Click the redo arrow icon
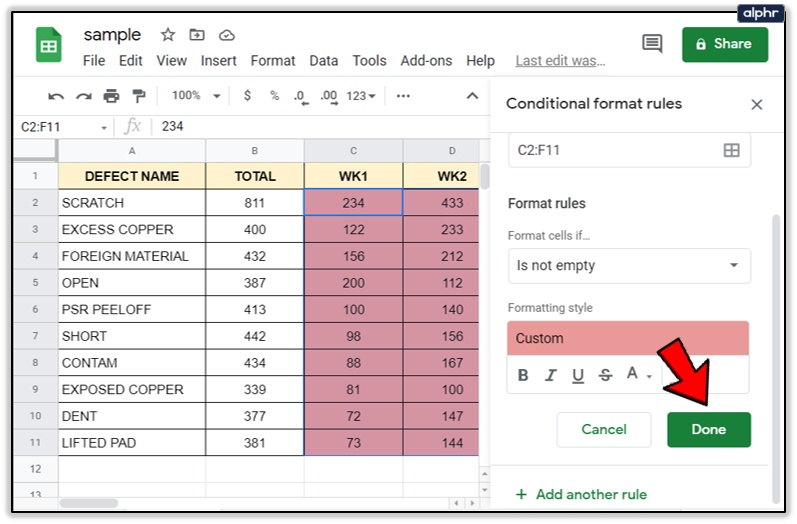 point(84,96)
